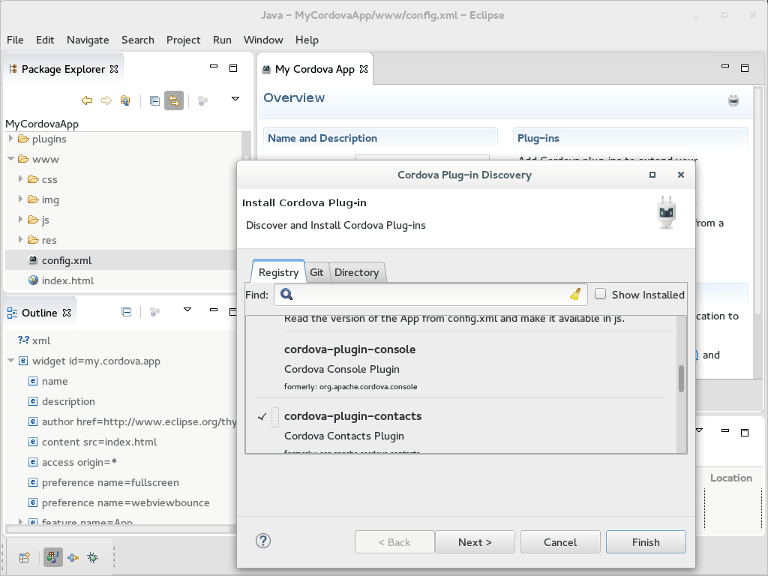Open the Help menu
Screen dimensions: 768x576
coord(307,40)
